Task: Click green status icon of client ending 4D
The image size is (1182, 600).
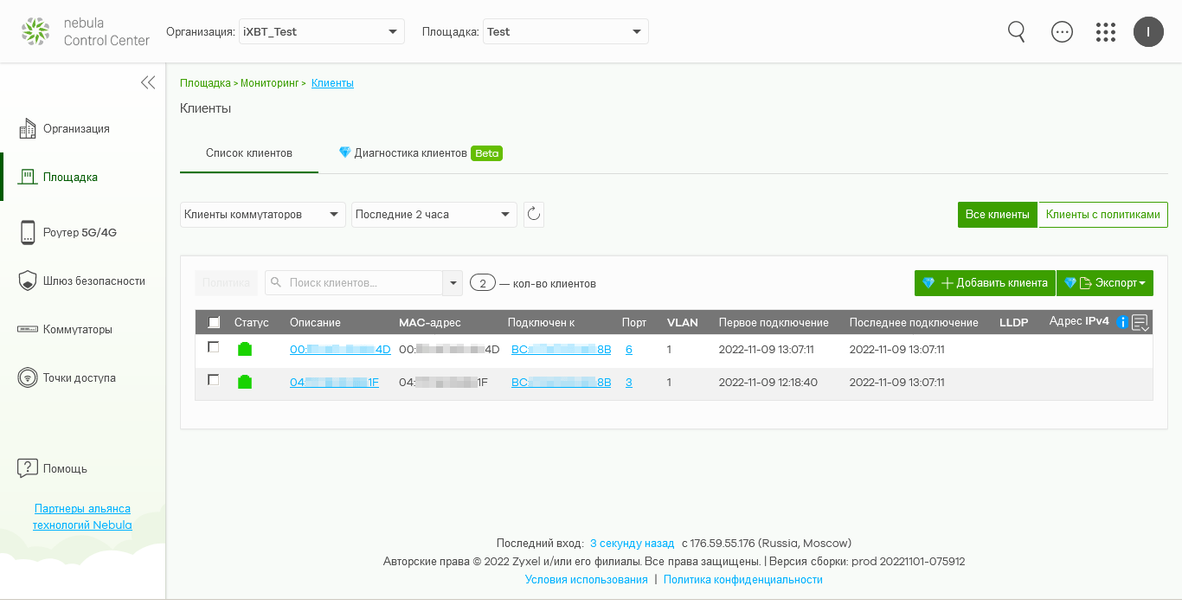Action: pyautogui.click(x=244, y=349)
